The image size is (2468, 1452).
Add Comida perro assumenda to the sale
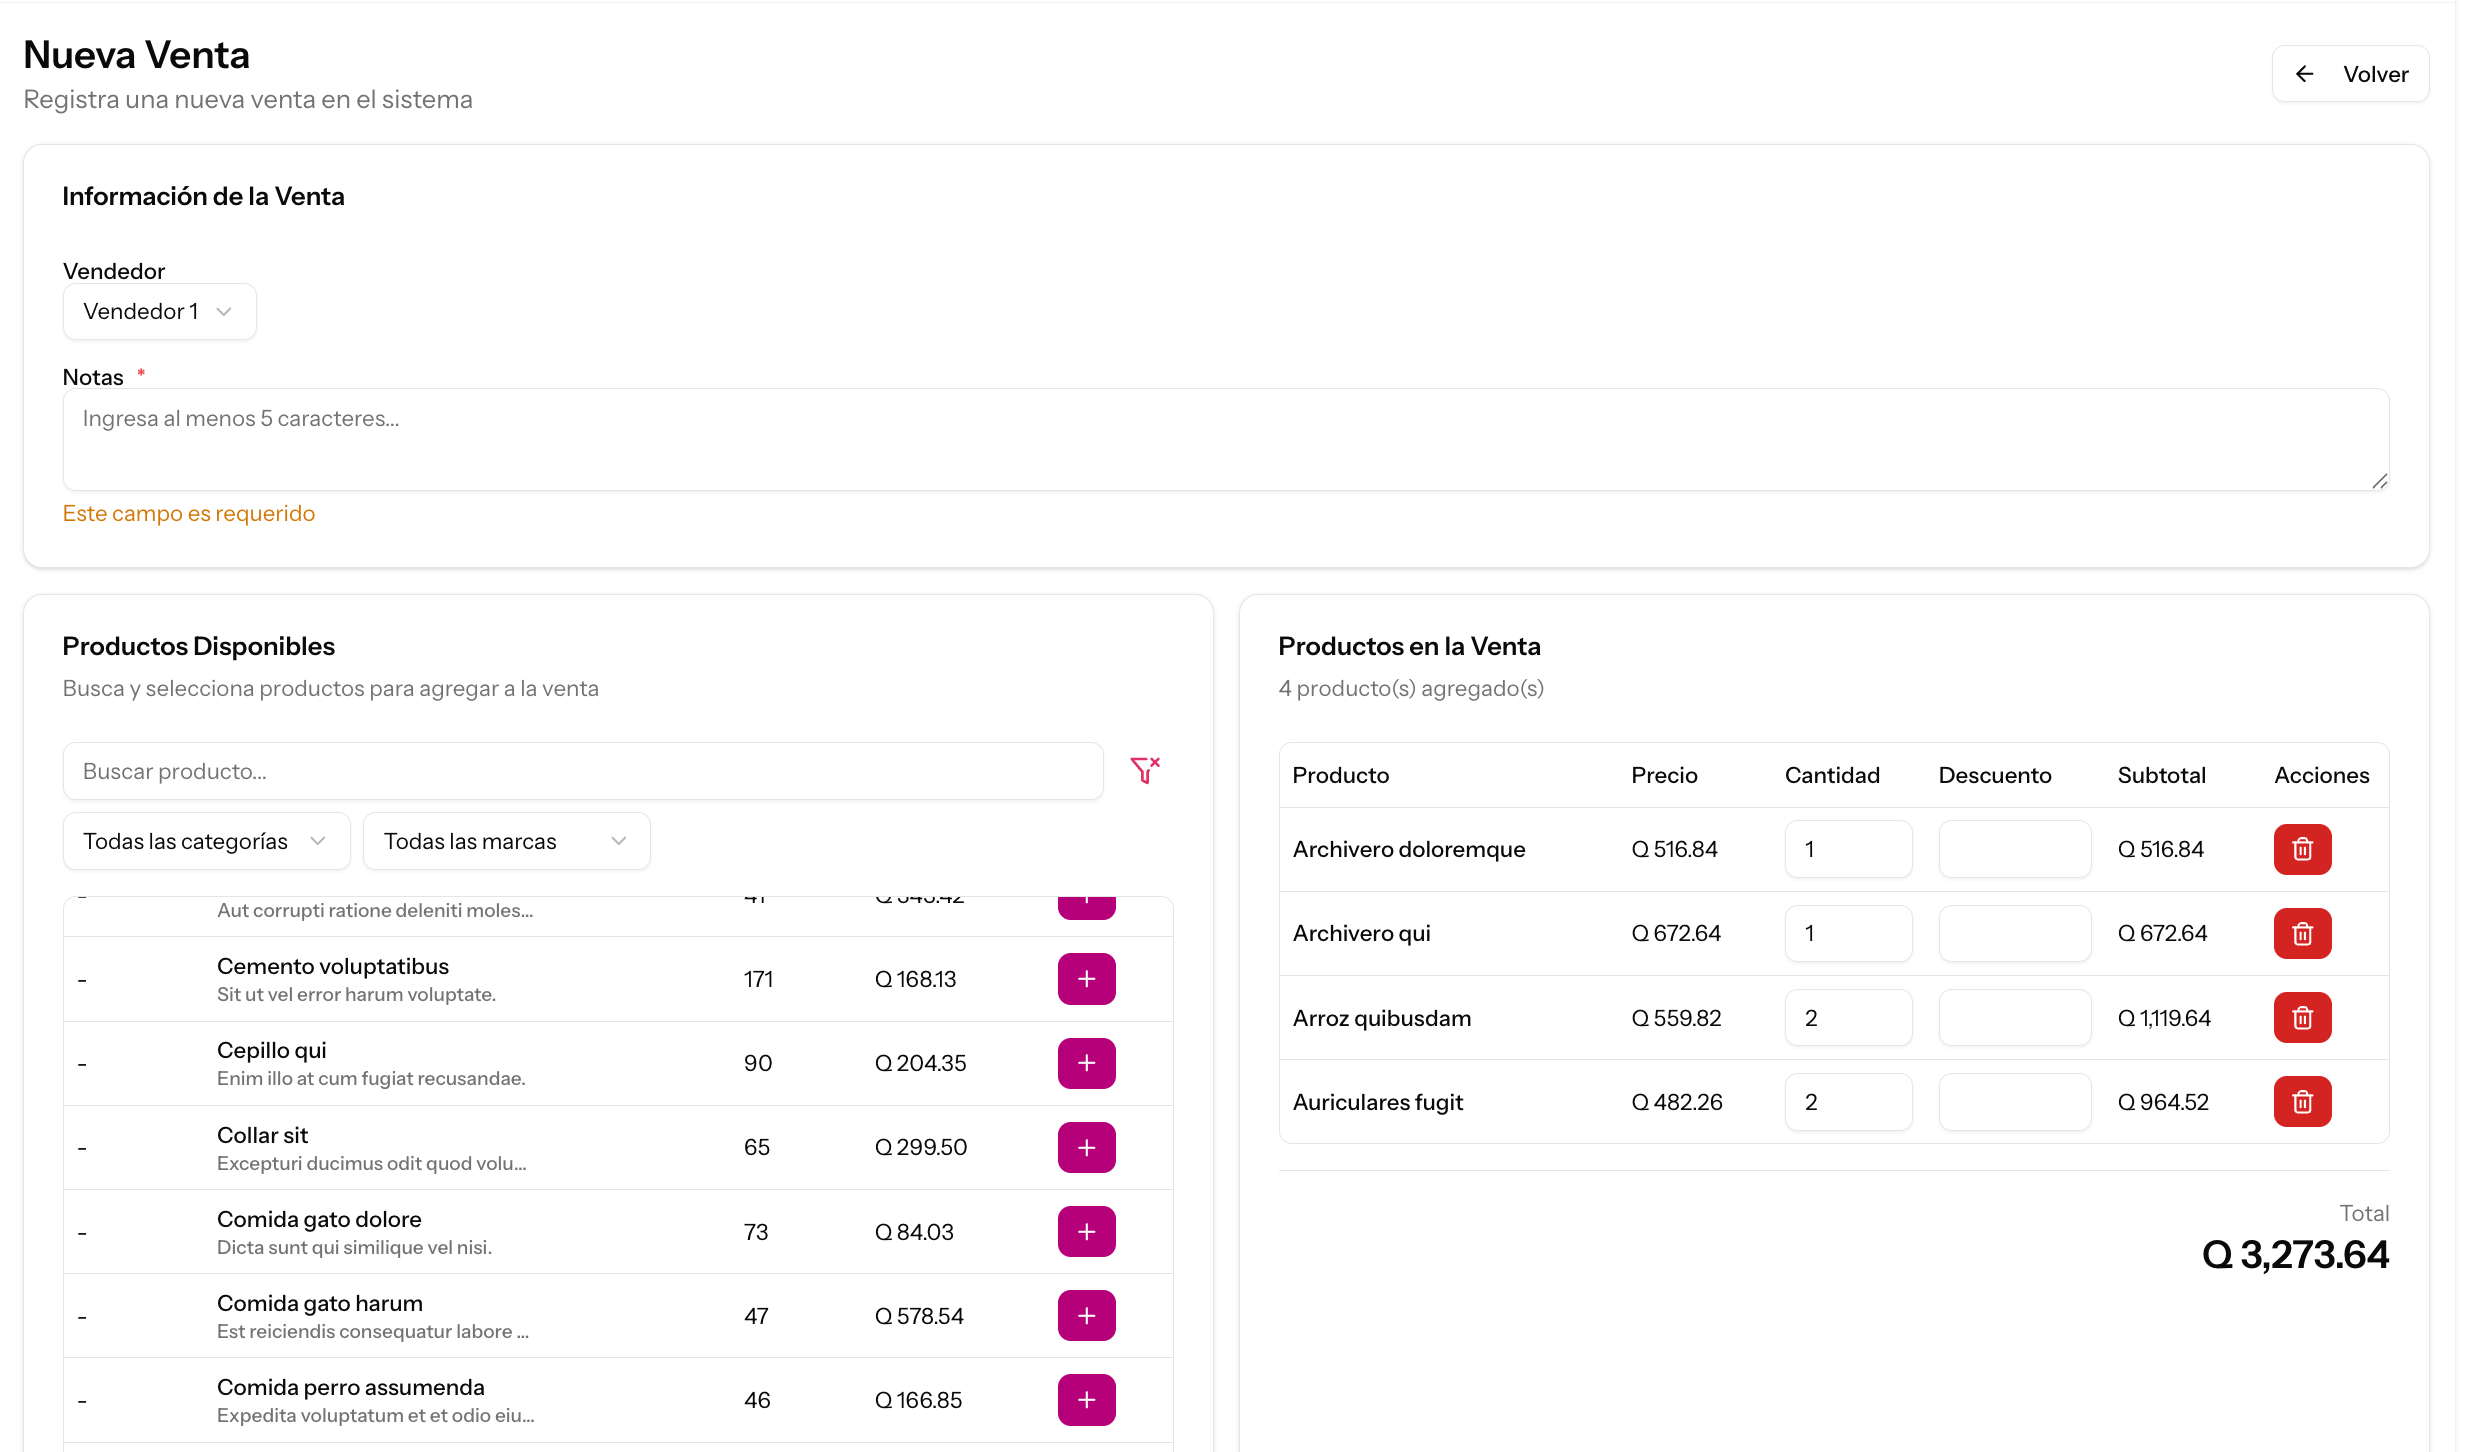coord(1086,1399)
